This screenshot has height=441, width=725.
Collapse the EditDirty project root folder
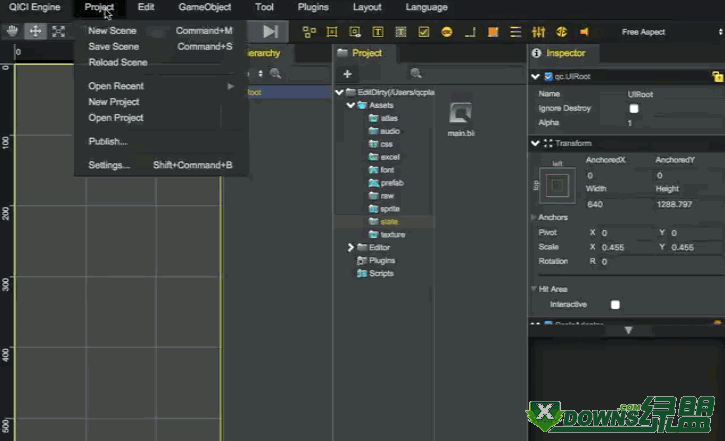click(x=339, y=92)
